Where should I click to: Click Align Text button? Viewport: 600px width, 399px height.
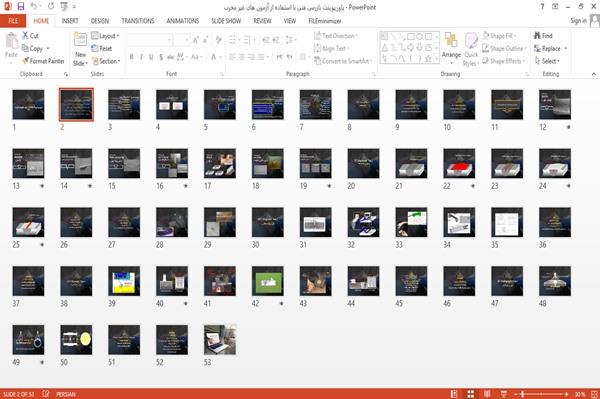pyautogui.click(x=331, y=48)
